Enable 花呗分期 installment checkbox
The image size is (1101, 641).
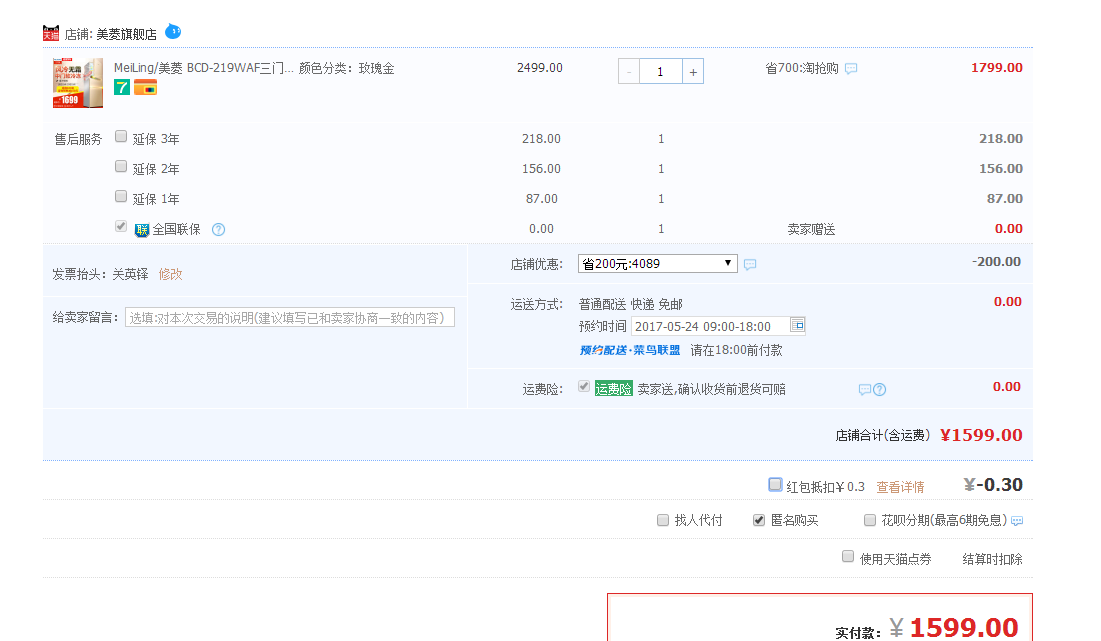(x=870, y=520)
